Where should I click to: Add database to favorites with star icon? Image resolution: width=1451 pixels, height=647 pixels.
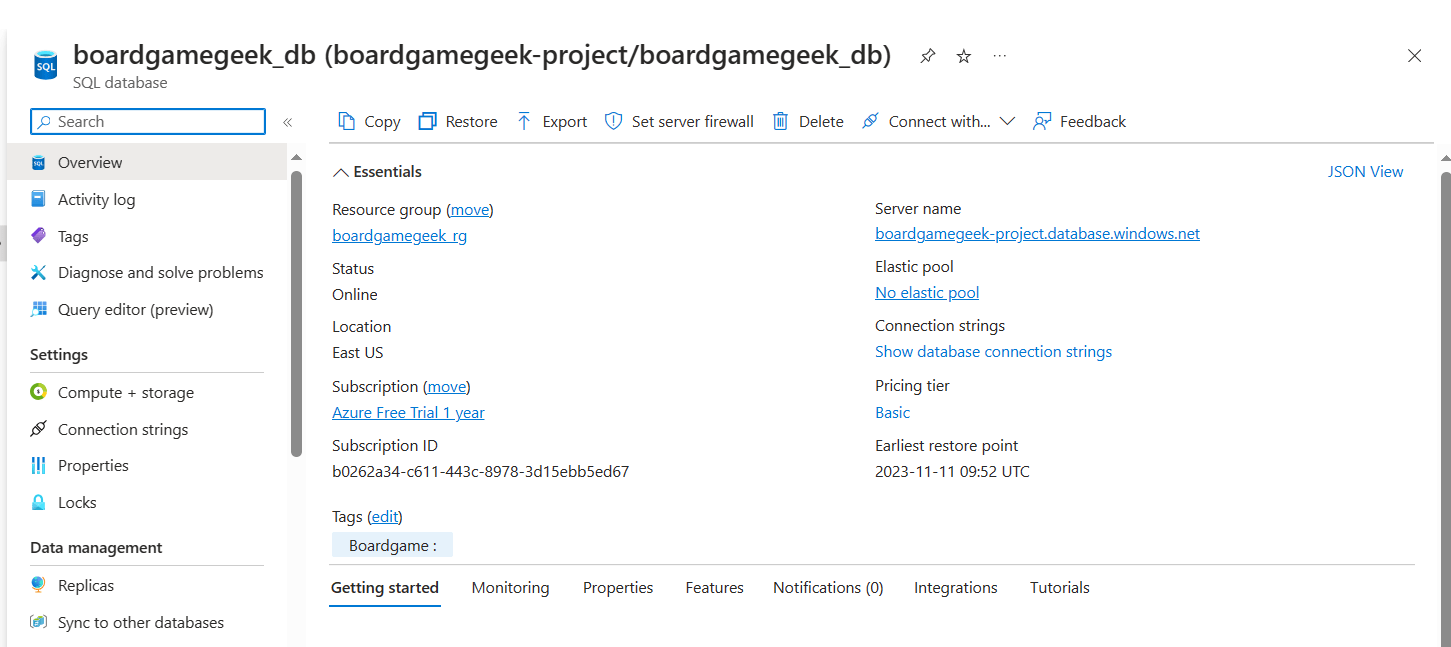click(x=964, y=56)
